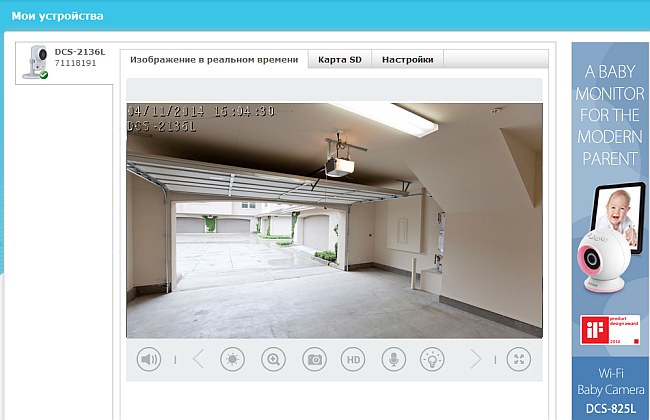Select Изображение в реальном времени tab

click(214, 60)
